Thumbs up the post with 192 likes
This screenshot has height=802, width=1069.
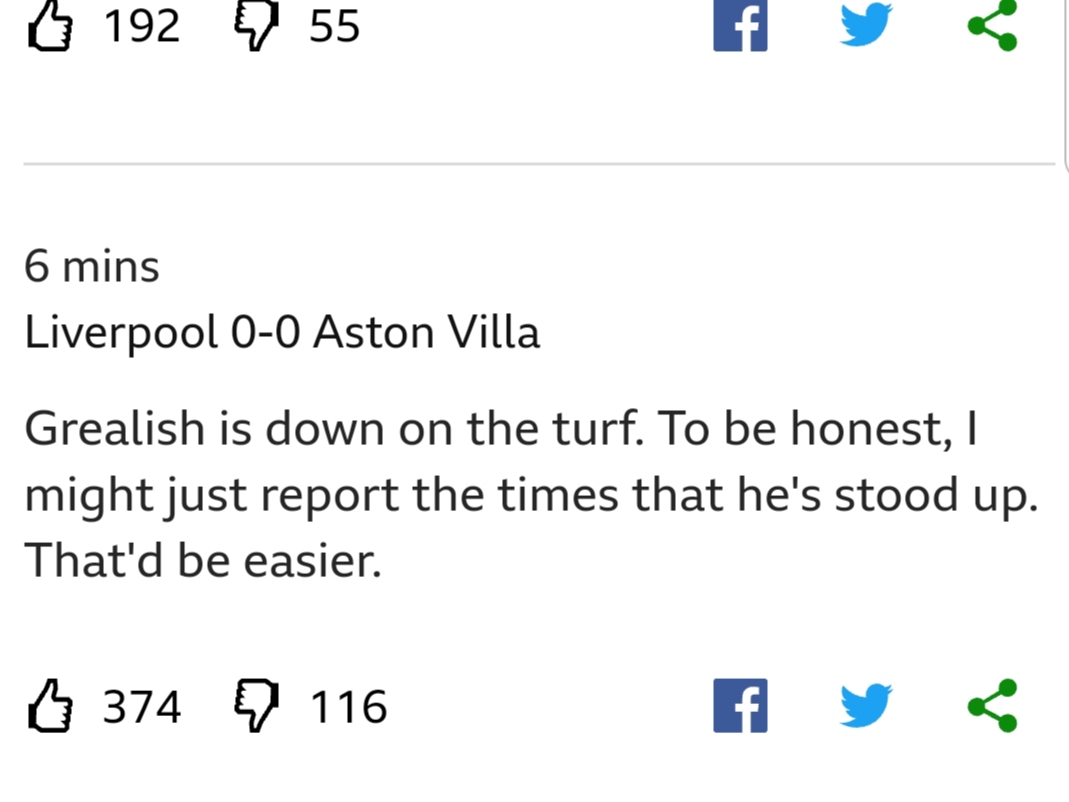[50, 26]
